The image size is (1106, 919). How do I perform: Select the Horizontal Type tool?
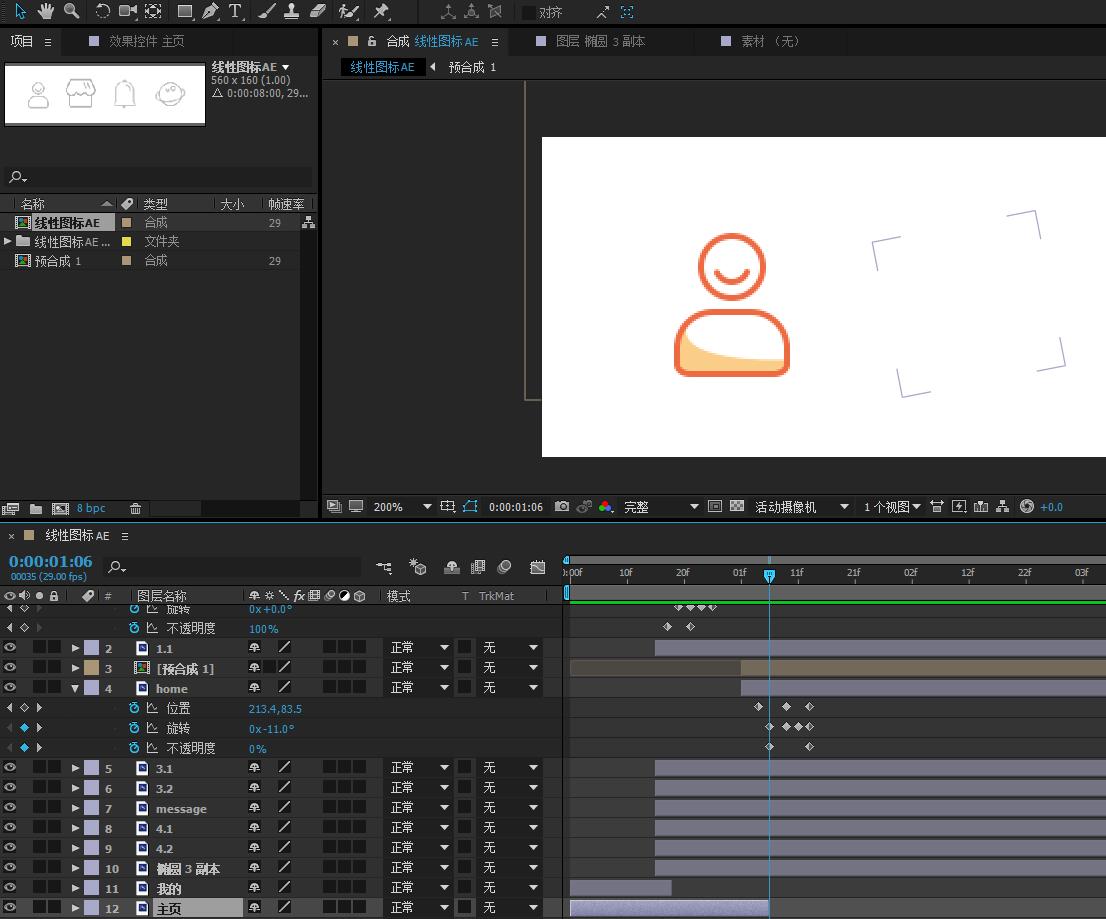236,11
